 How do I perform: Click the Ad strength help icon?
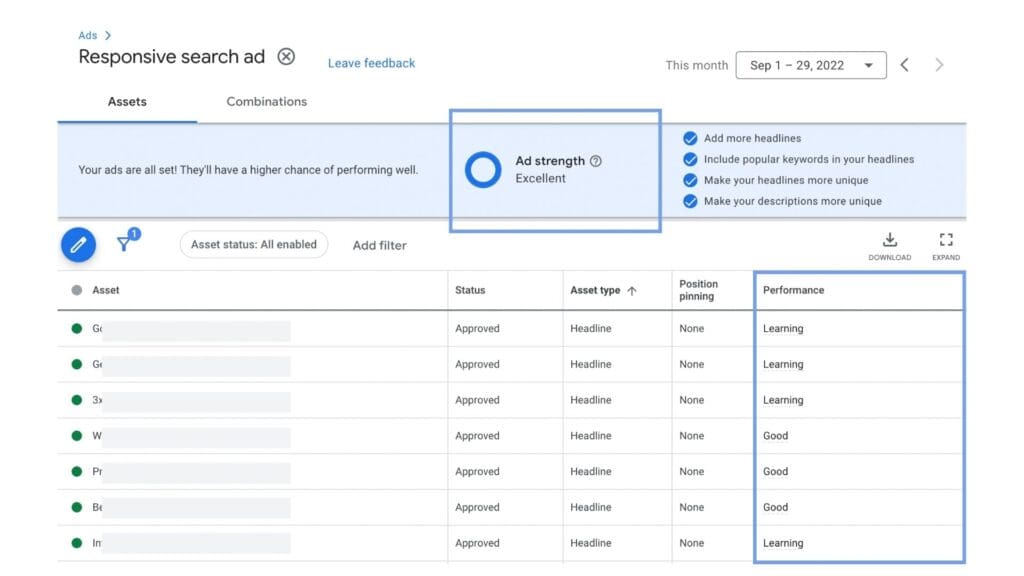[x=596, y=161]
